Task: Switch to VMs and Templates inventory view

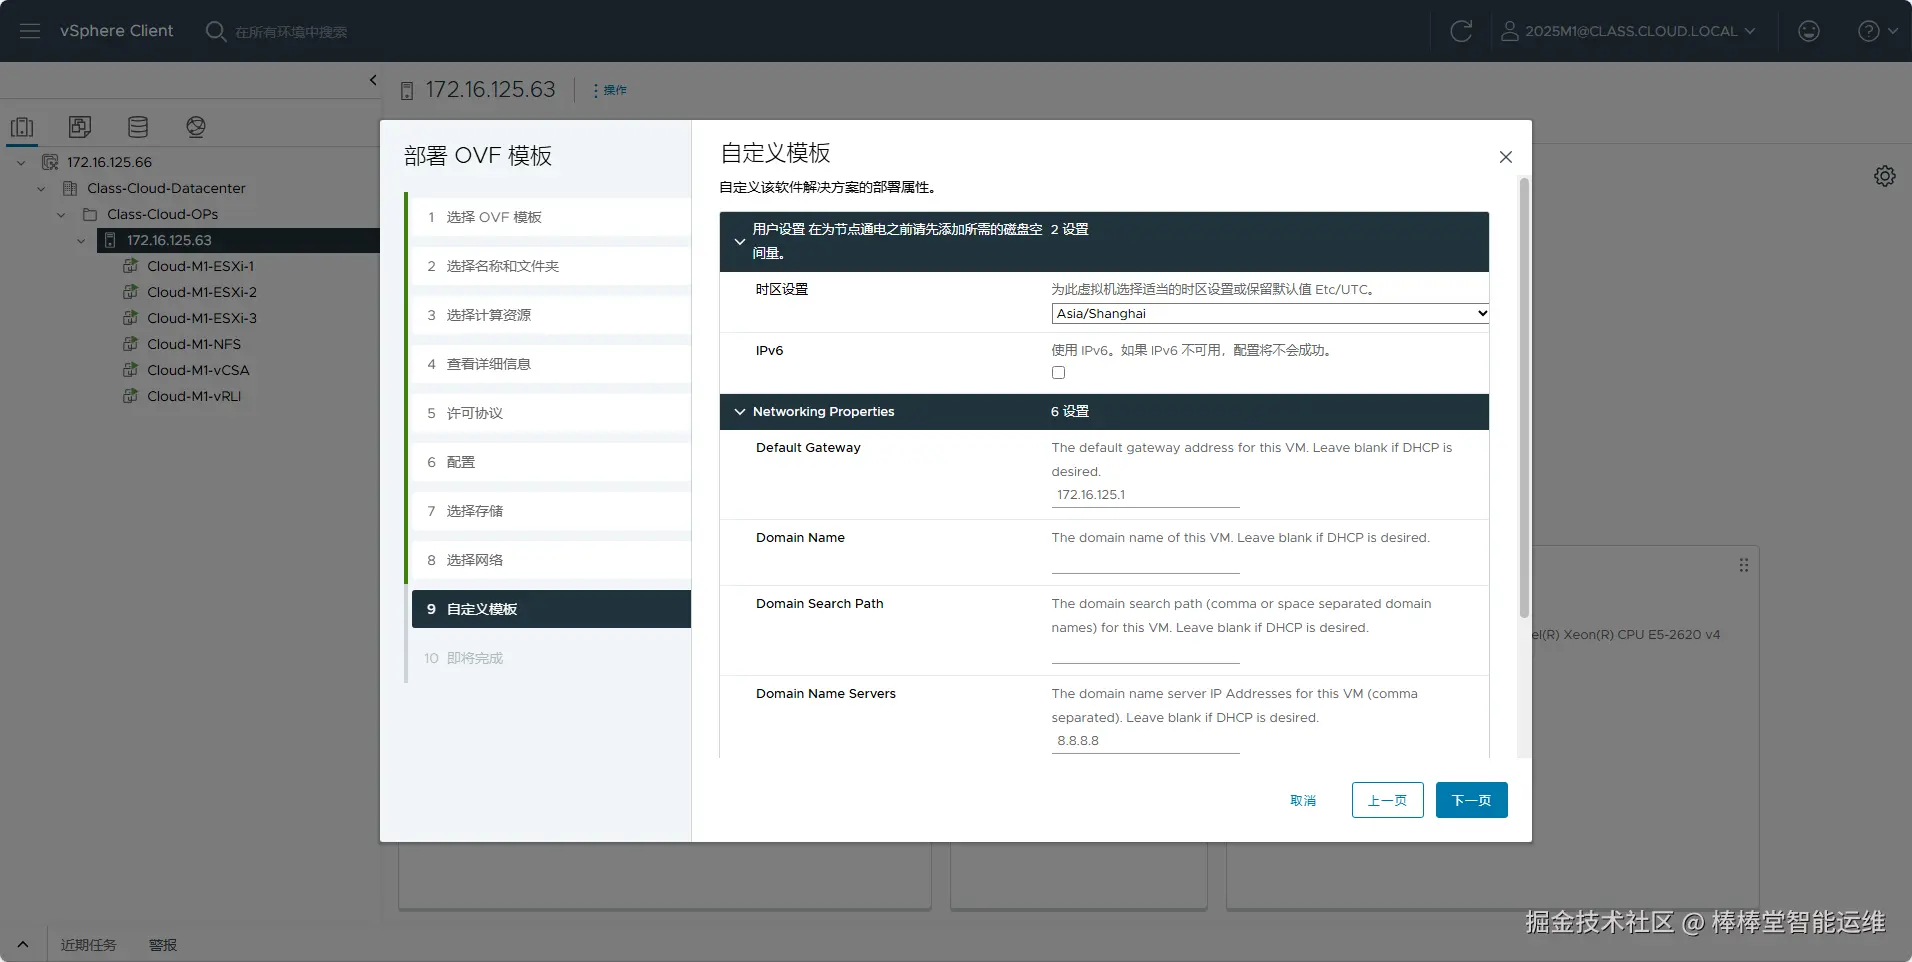Action: click(x=80, y=127)
